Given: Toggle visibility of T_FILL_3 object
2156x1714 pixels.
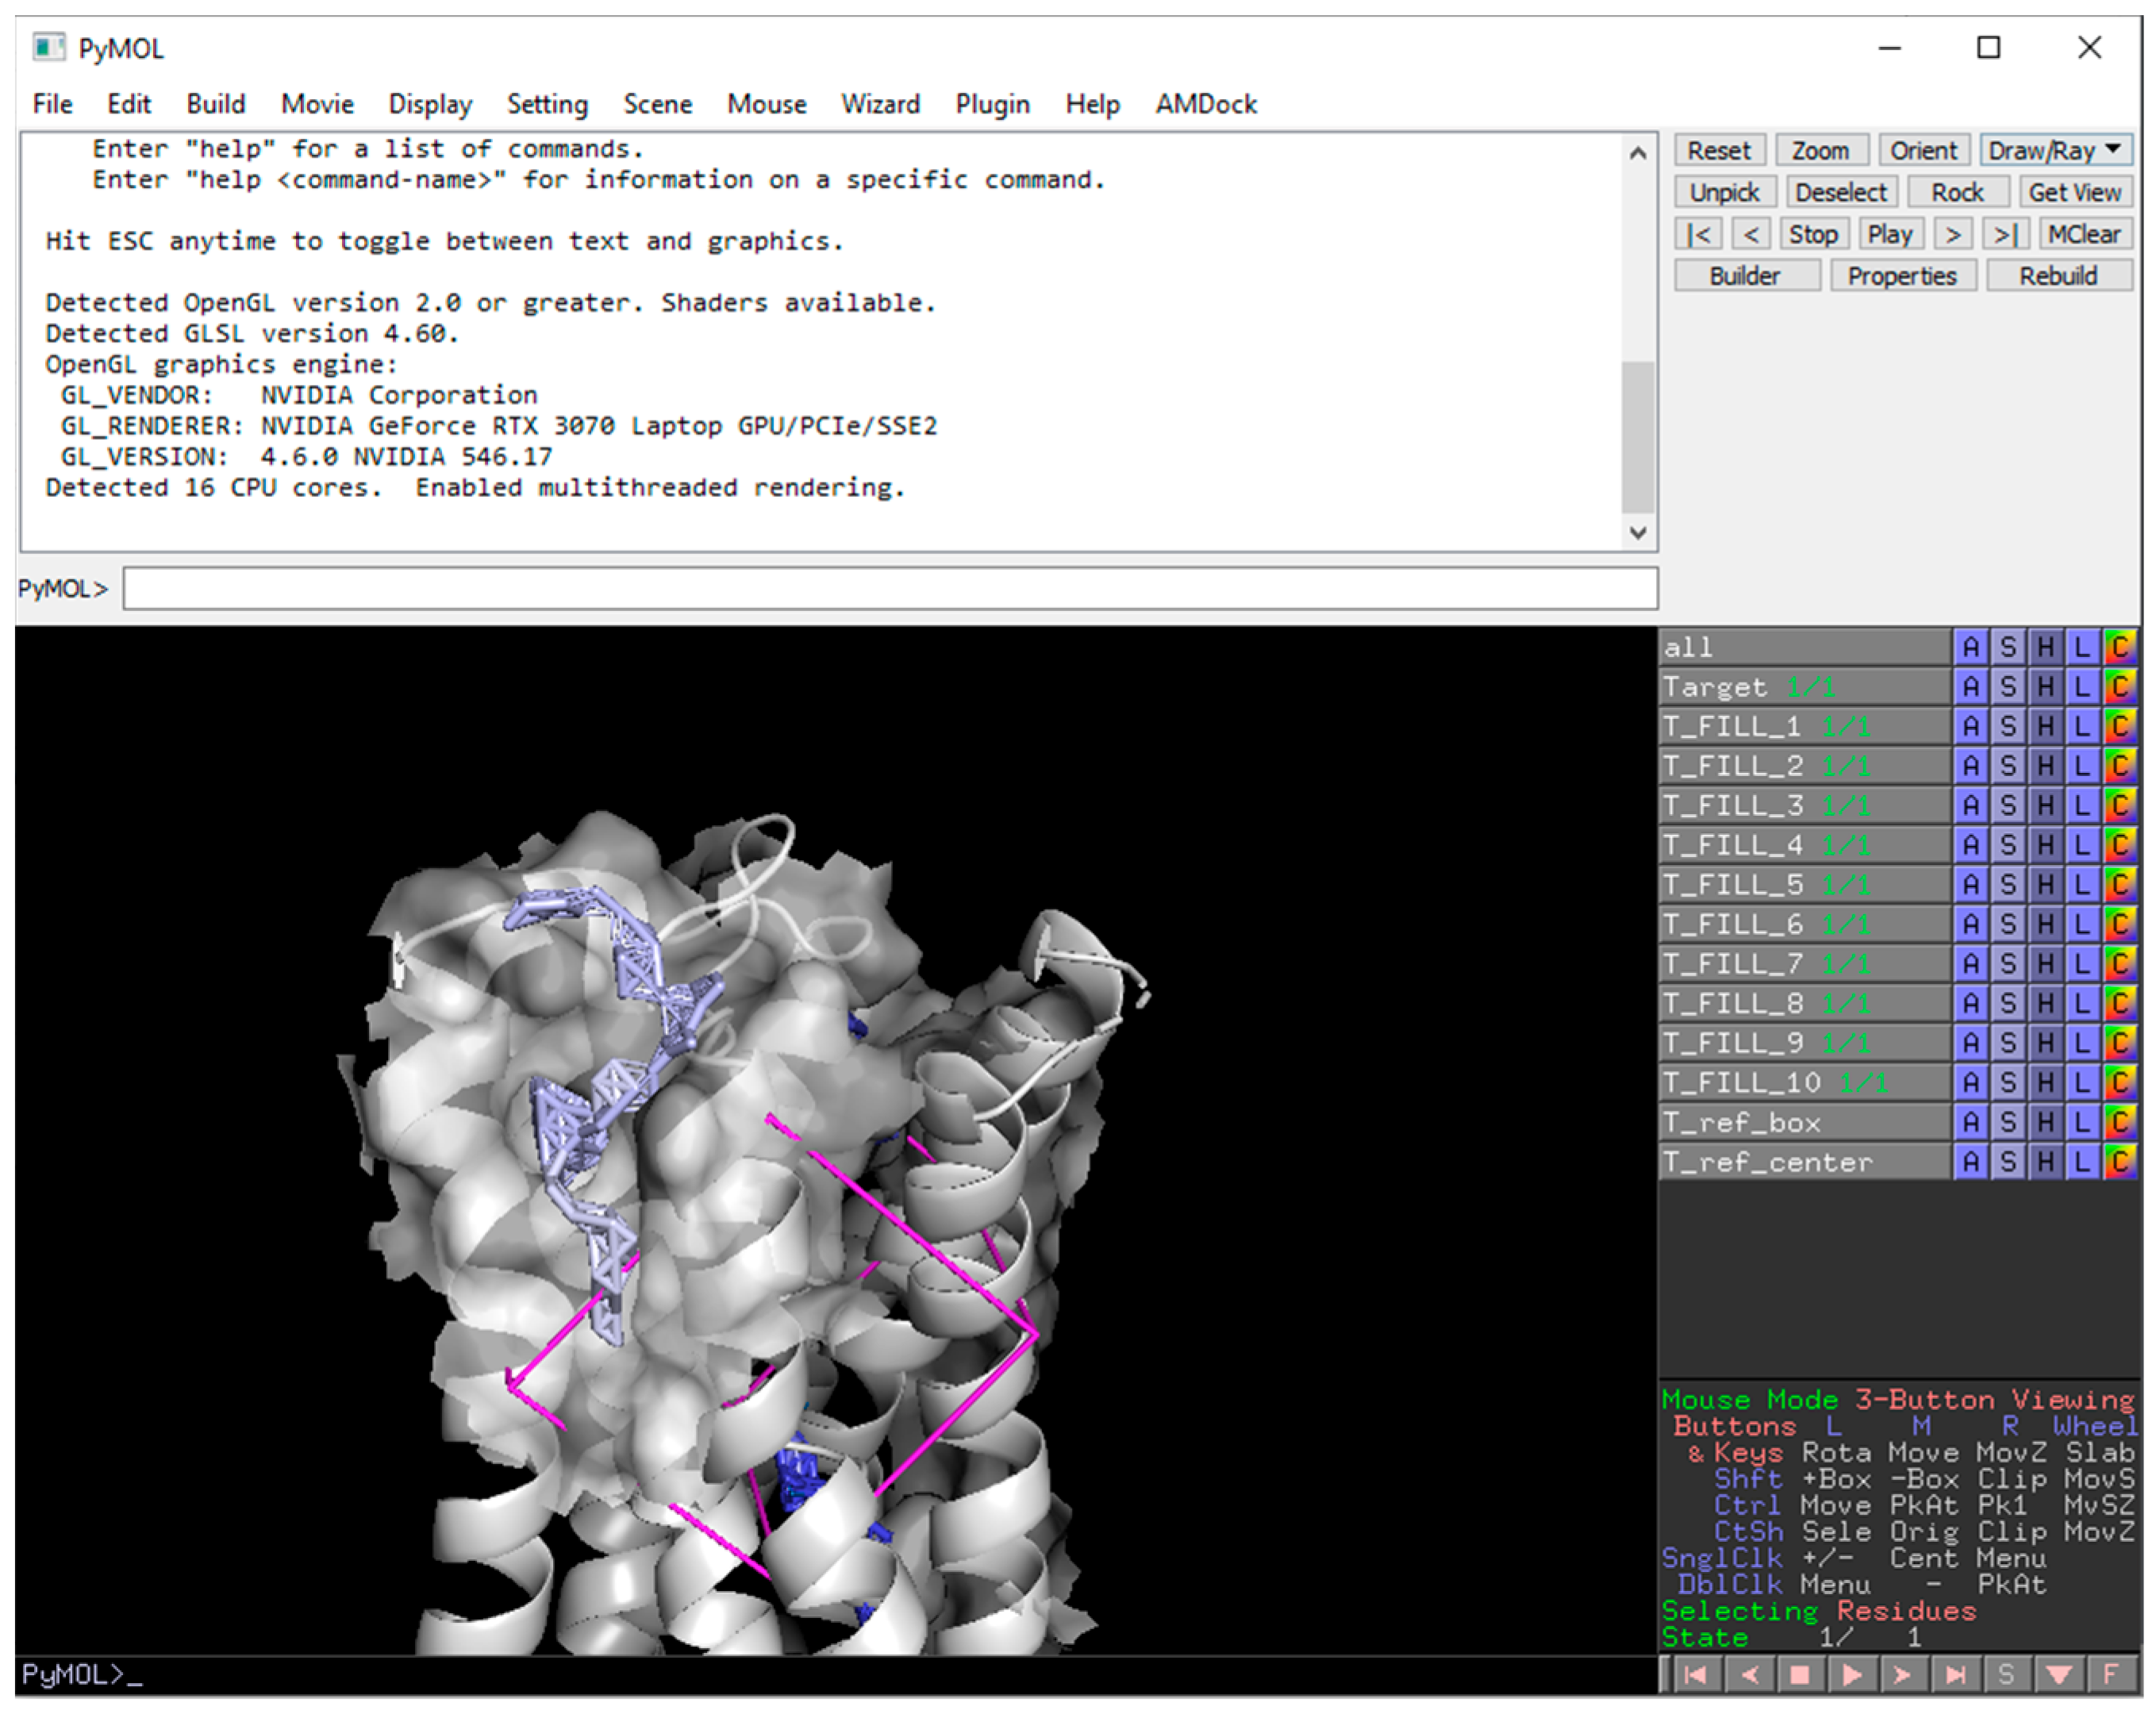Looking at the screenshot, I should [1805, 805].
